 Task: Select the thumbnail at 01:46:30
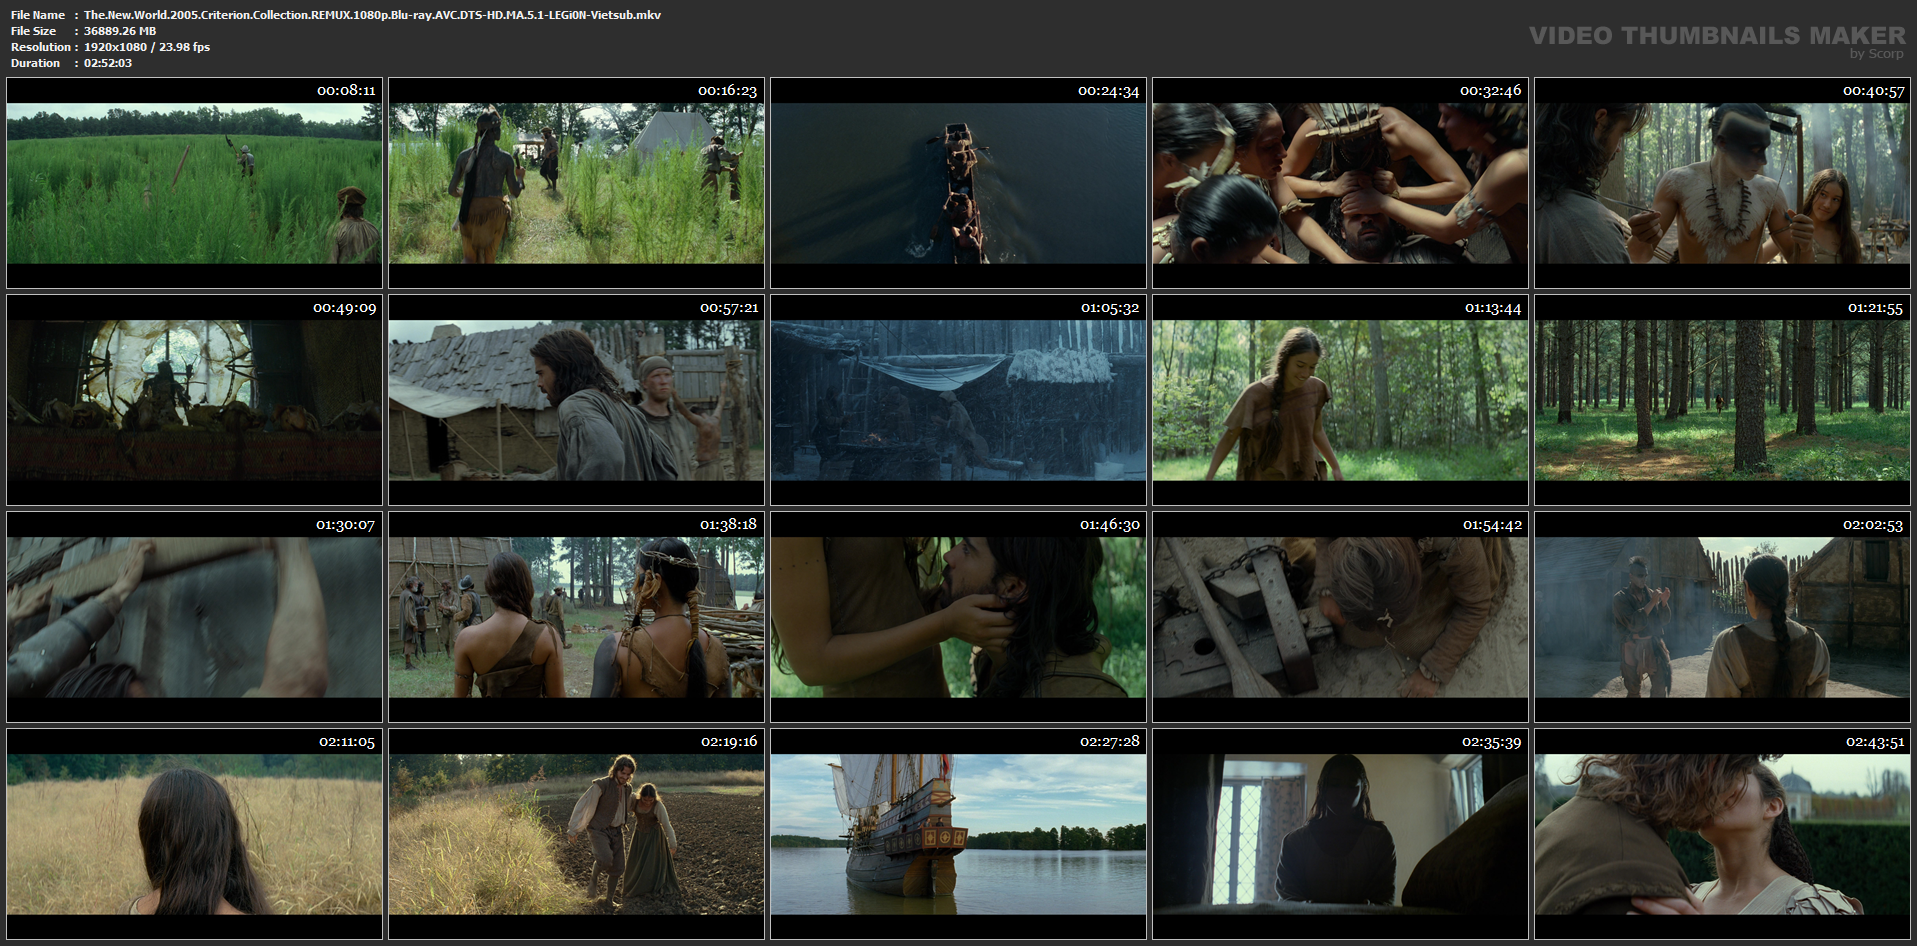(958, 617)
